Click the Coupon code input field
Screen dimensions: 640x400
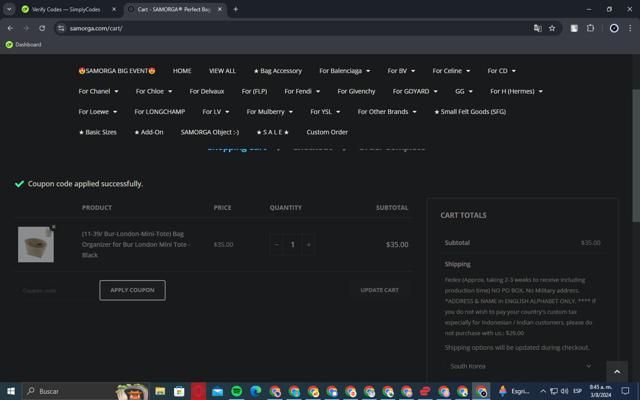(x=57, y=290)
